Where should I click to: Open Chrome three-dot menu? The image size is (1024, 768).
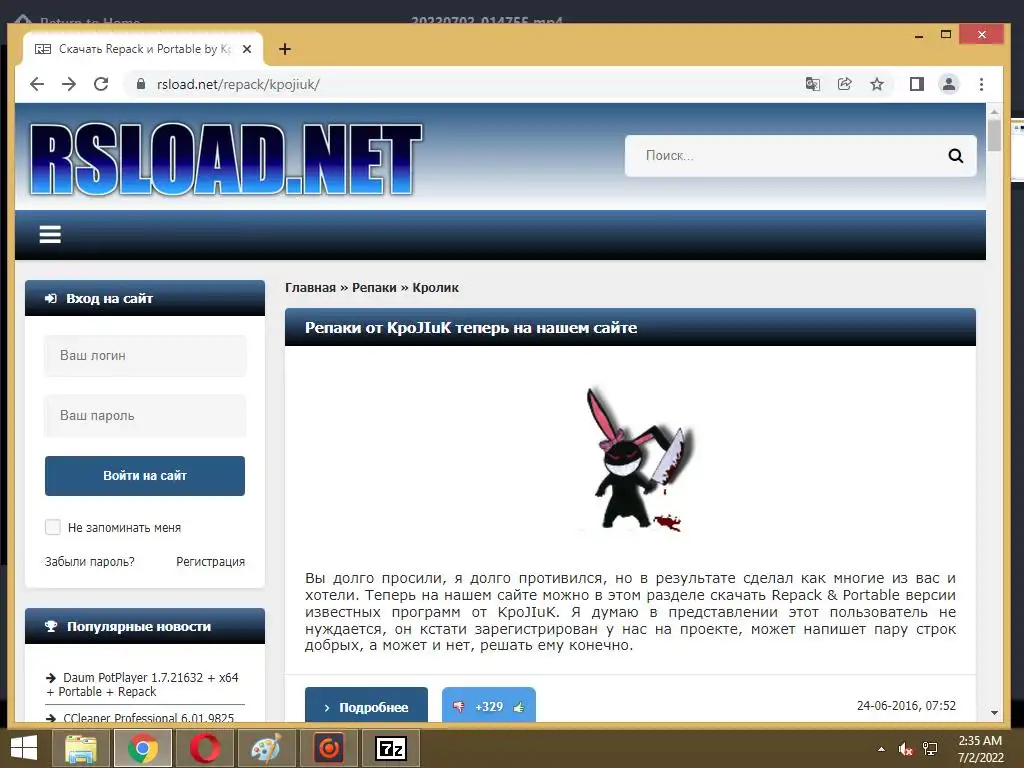click(x=981, y=84)
